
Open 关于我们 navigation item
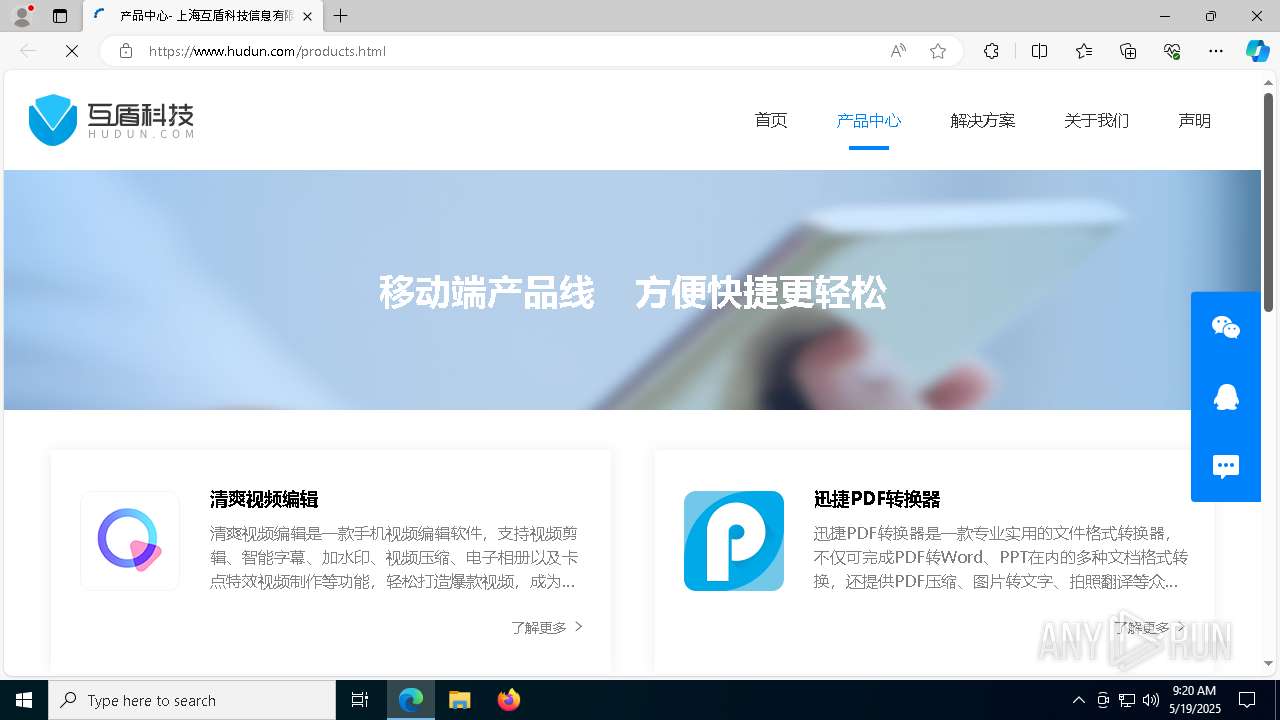pos(1097,120)
